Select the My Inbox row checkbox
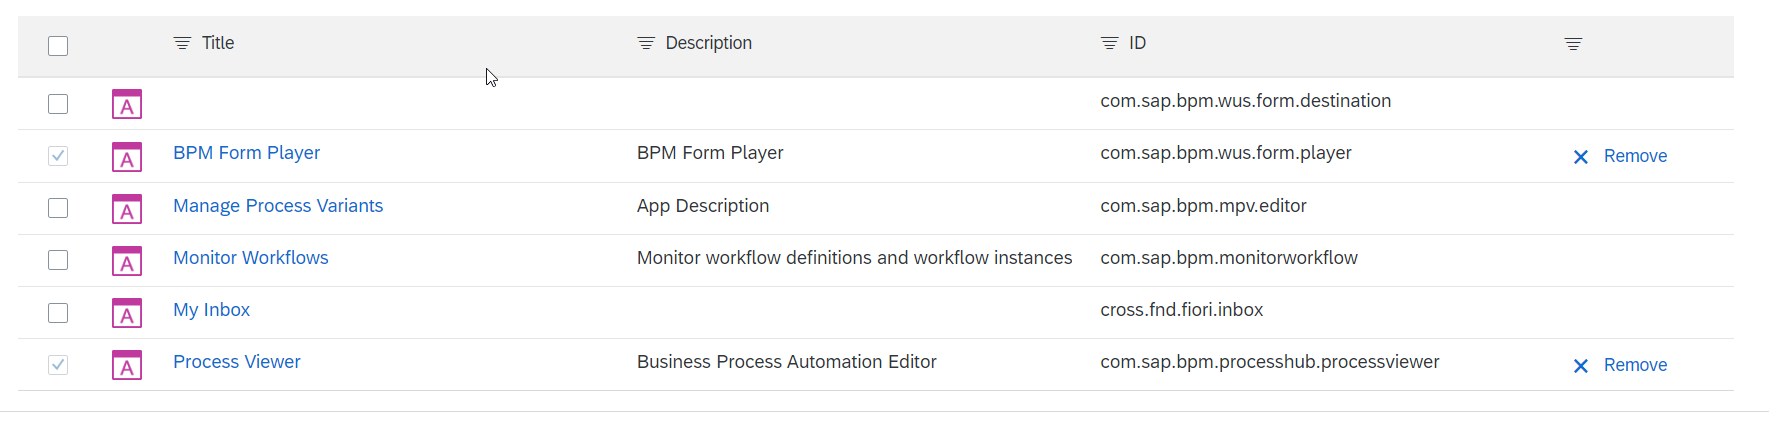The image size is (1769, 440). (x=58, y=313)
